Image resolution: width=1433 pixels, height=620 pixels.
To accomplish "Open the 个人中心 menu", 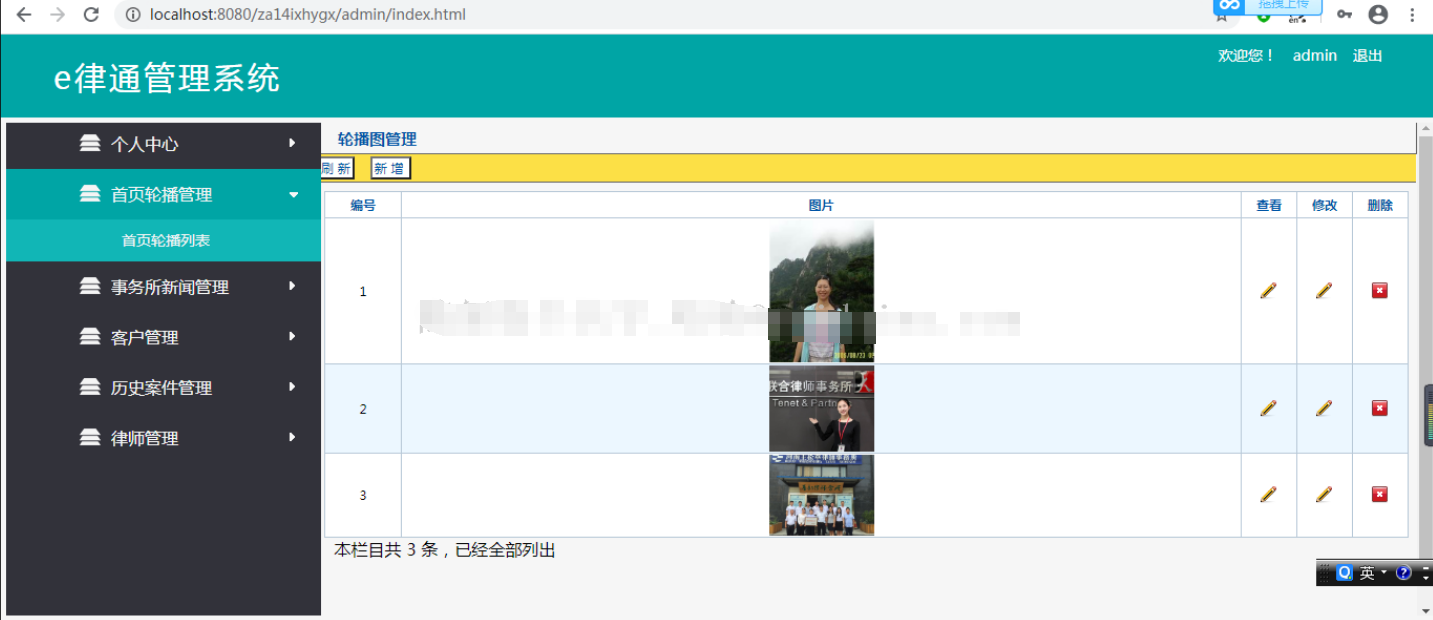I will (163, 144).
